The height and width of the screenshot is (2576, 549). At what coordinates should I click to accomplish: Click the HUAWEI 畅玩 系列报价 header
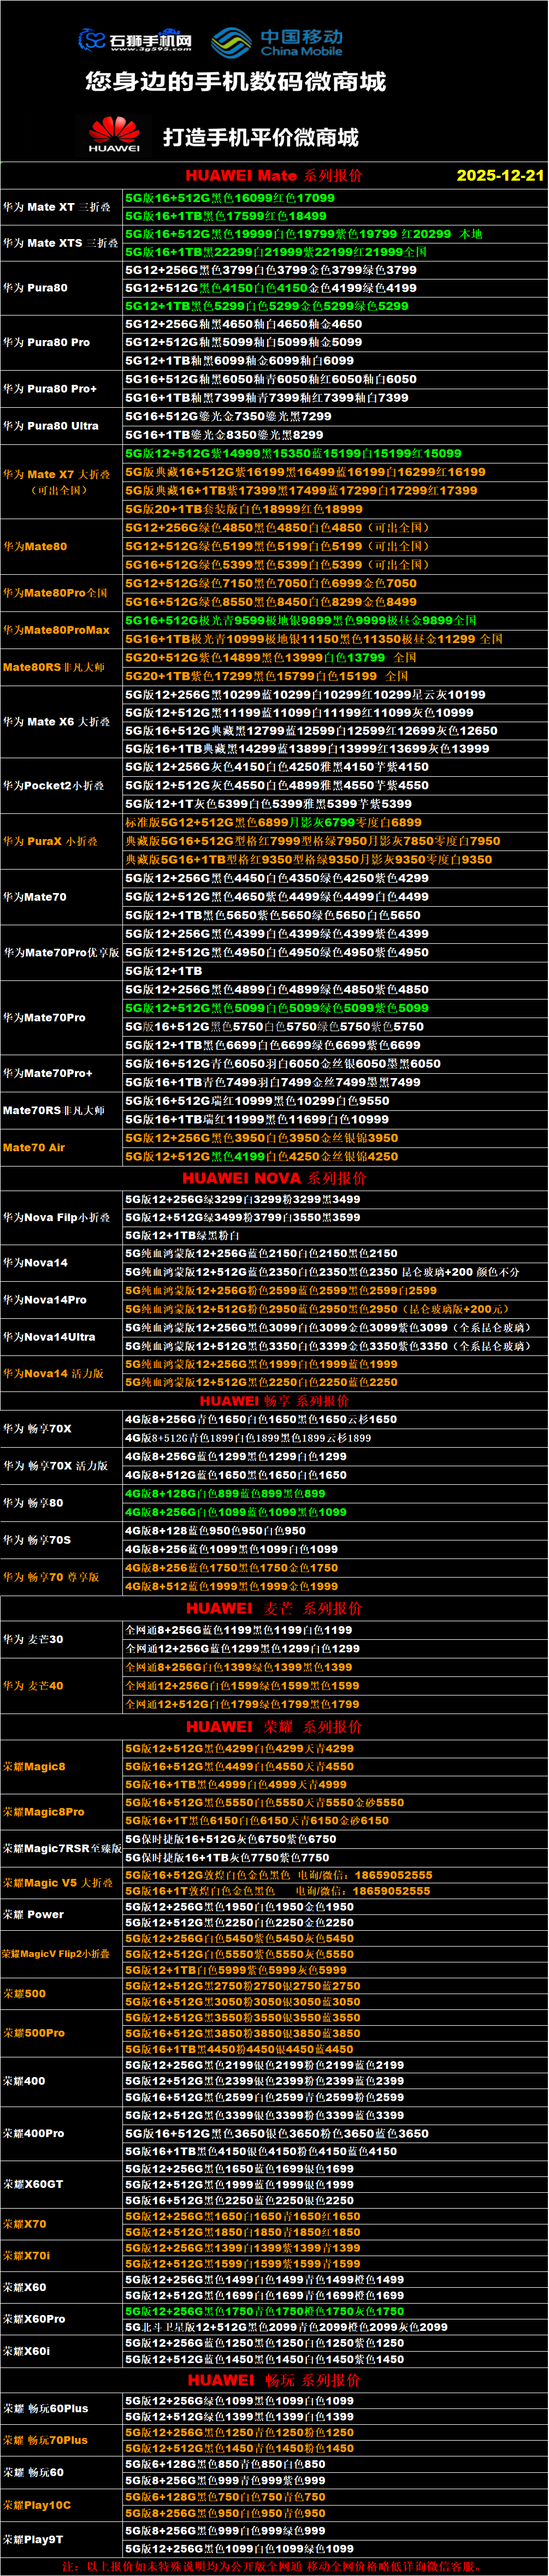tap(273, 2380)
